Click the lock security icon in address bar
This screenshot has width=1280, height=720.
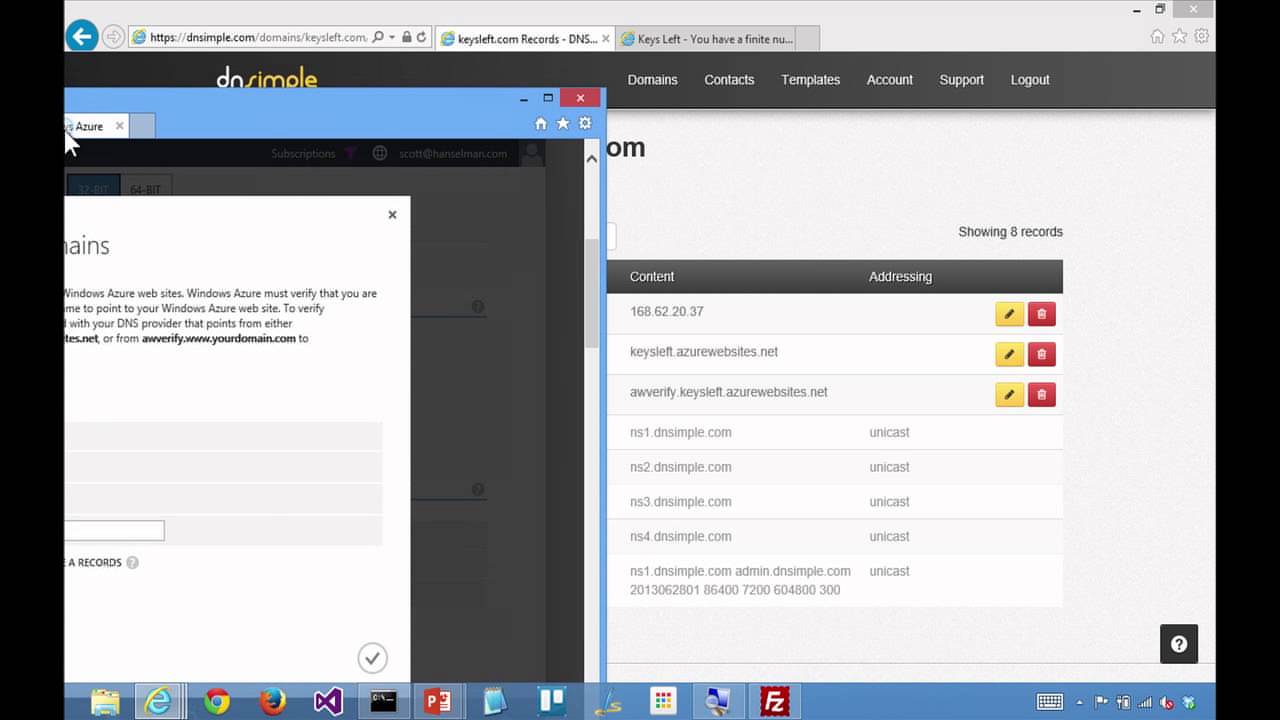(406, 37)
